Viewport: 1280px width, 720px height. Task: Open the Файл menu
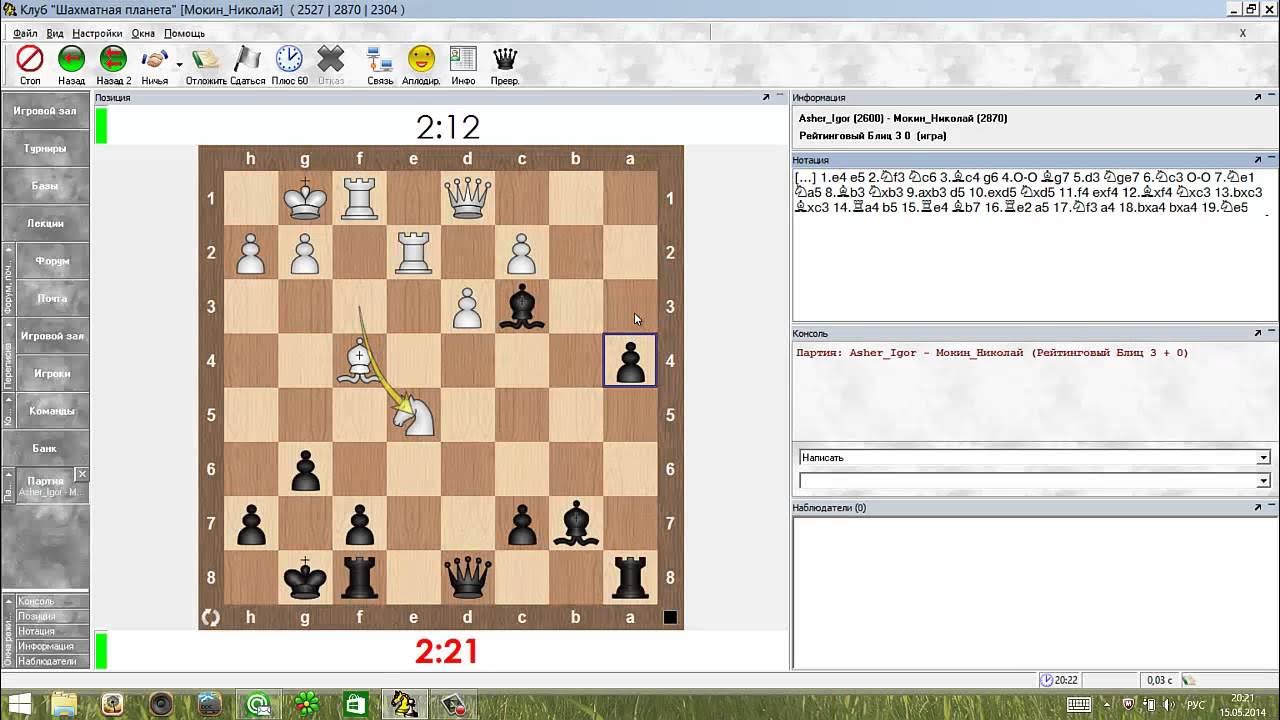25,33
